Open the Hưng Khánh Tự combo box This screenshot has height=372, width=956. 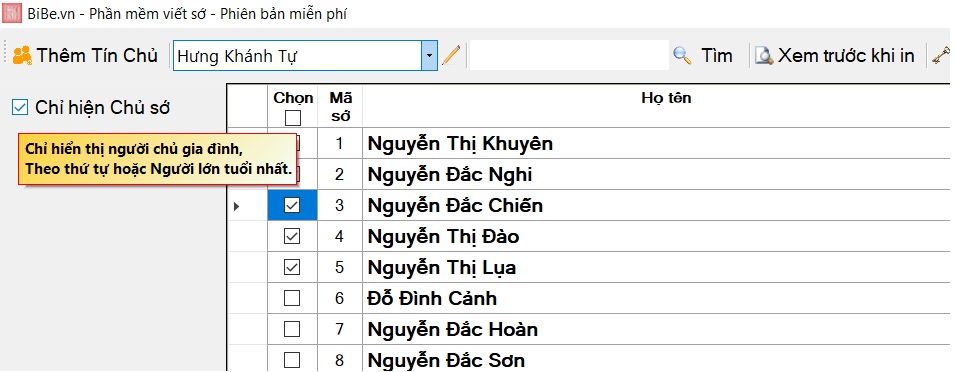305,55
